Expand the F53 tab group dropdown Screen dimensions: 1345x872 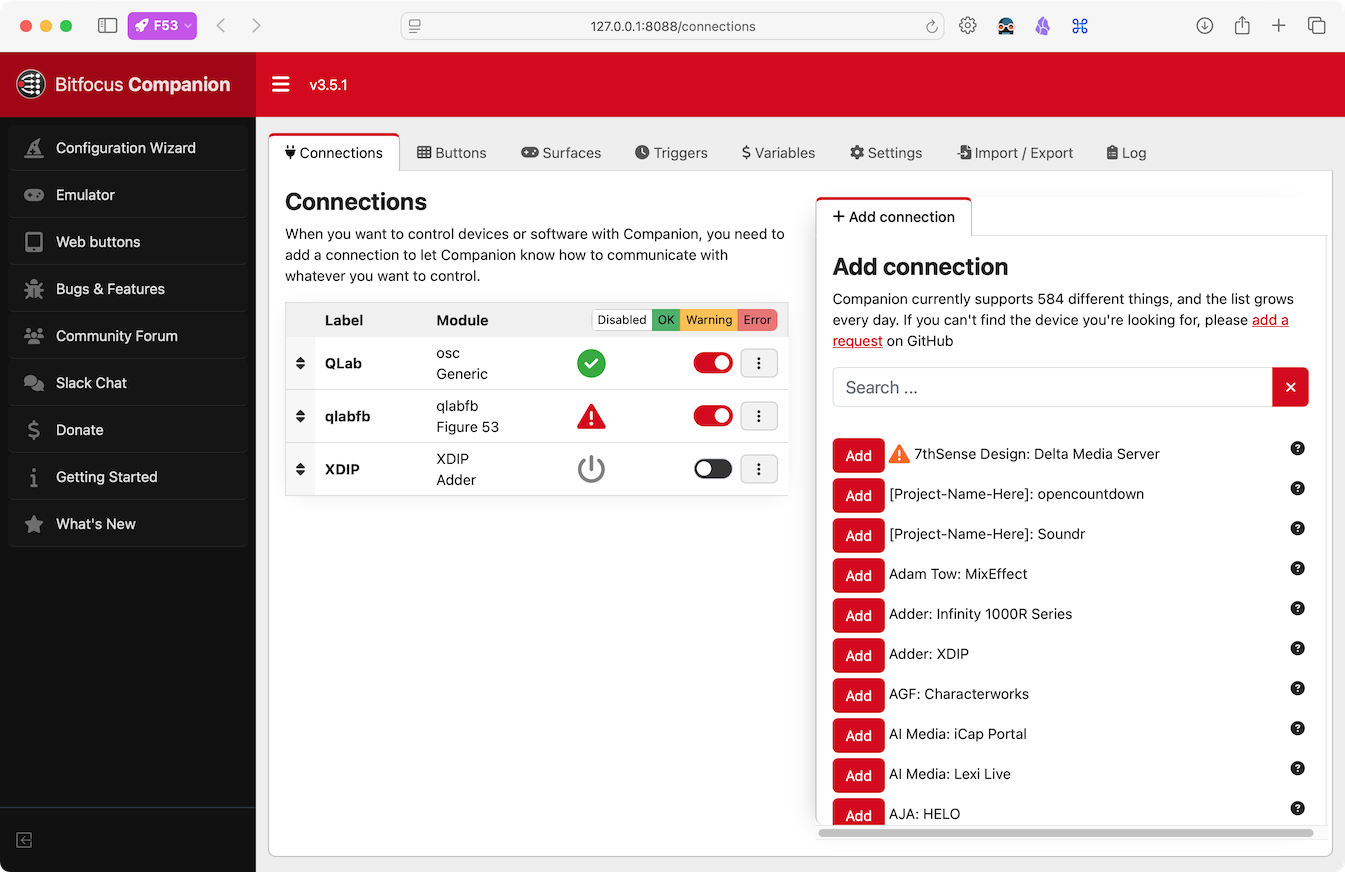point(162,26)
